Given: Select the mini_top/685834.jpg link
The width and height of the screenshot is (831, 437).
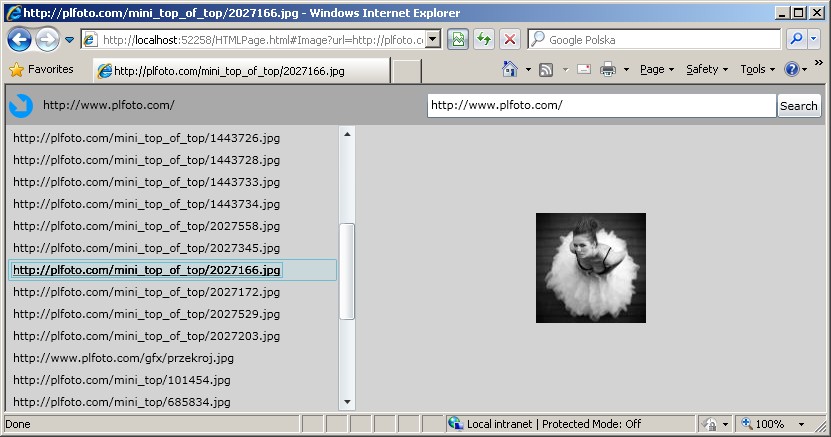Looking at the screenshot, I should pyautogui.click(x=122, y=402).
